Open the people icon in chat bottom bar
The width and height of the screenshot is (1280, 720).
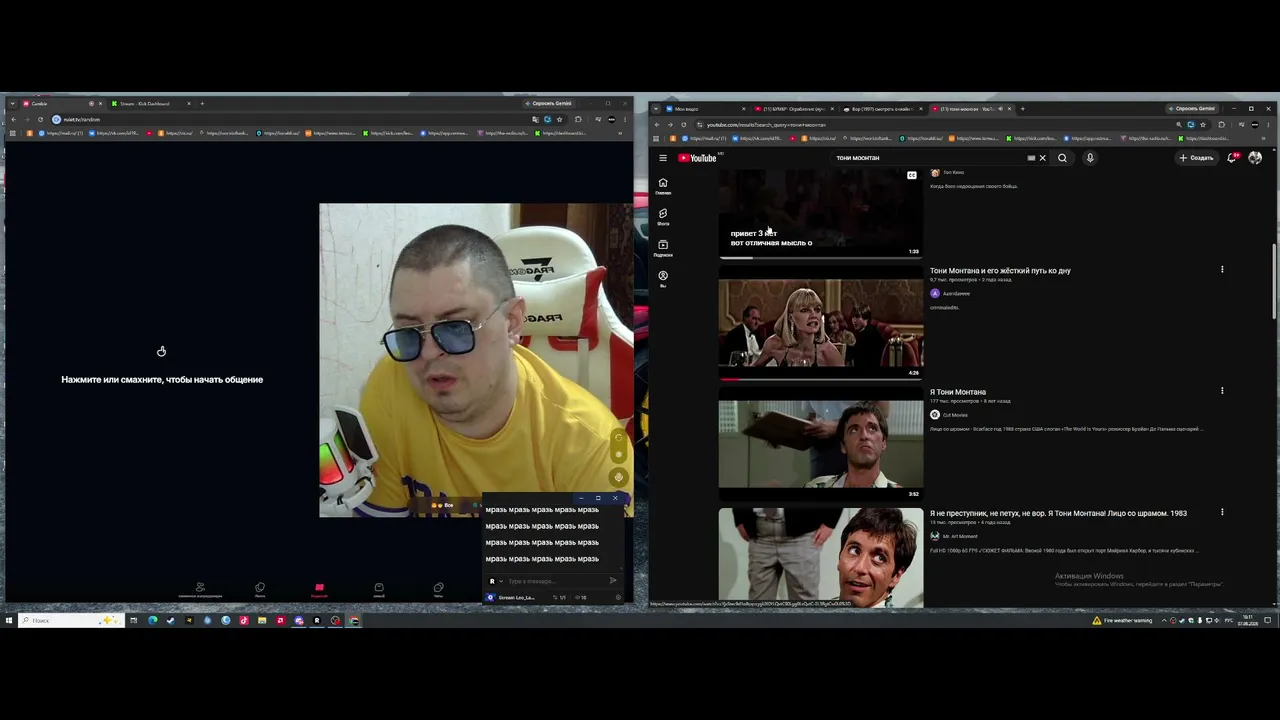[200, 589]
